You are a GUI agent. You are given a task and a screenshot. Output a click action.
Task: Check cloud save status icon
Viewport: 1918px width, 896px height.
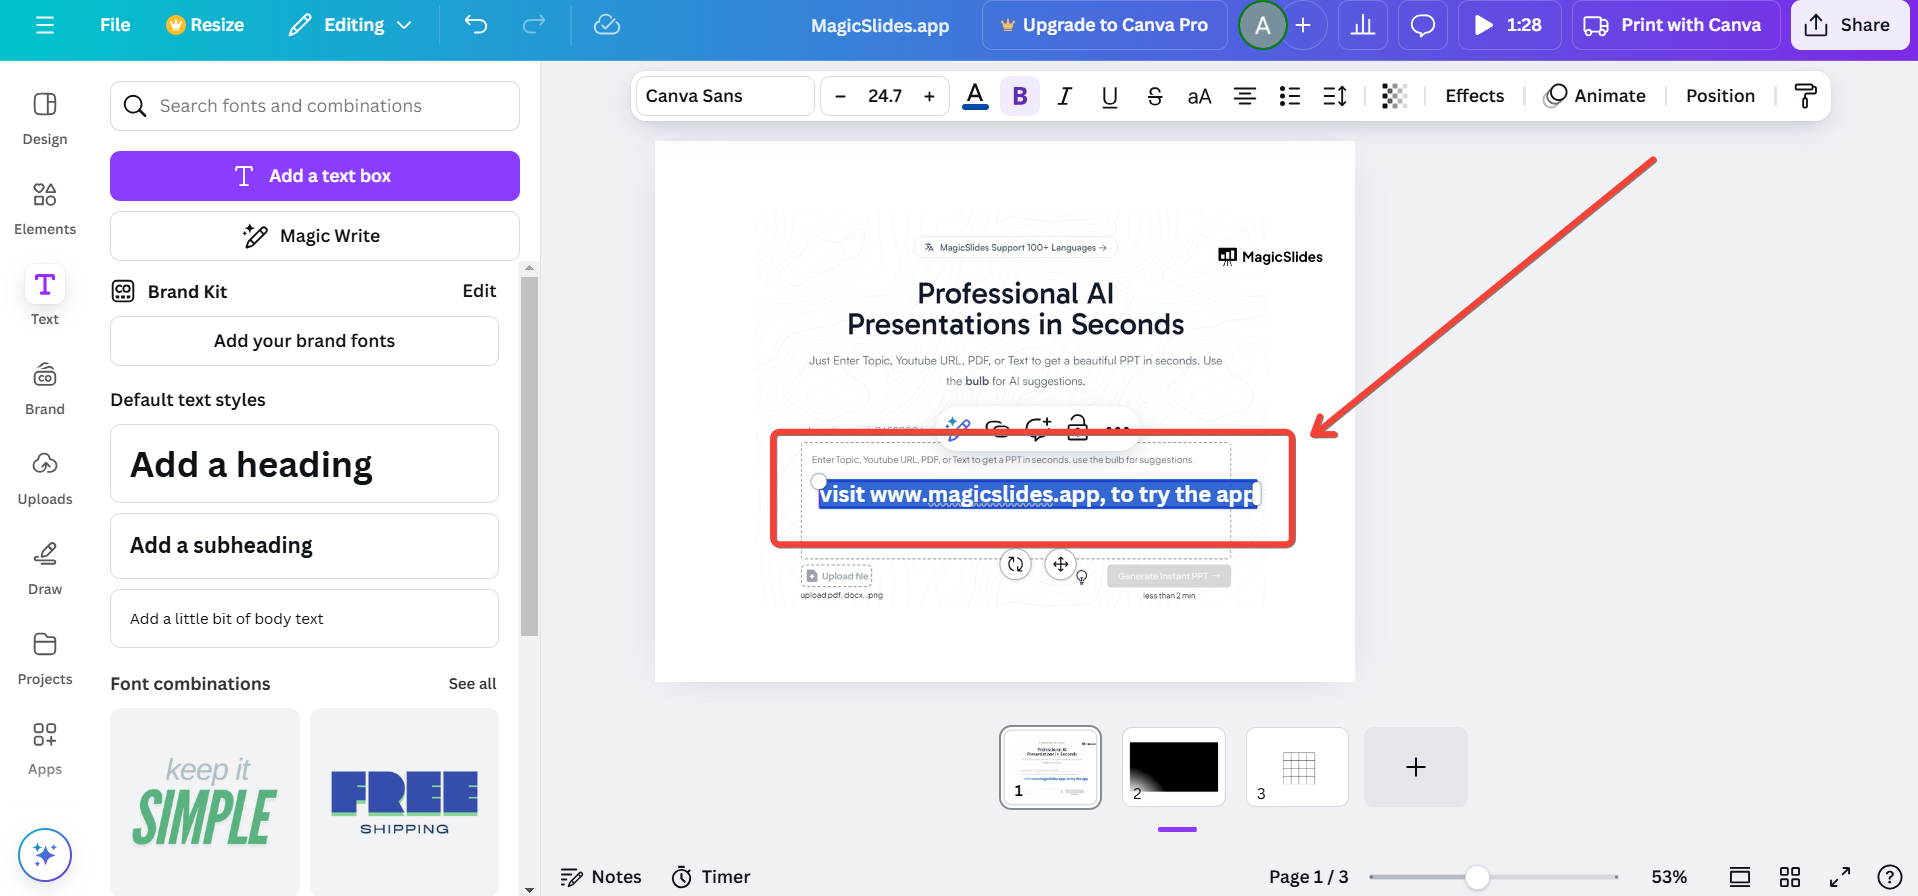607,25
